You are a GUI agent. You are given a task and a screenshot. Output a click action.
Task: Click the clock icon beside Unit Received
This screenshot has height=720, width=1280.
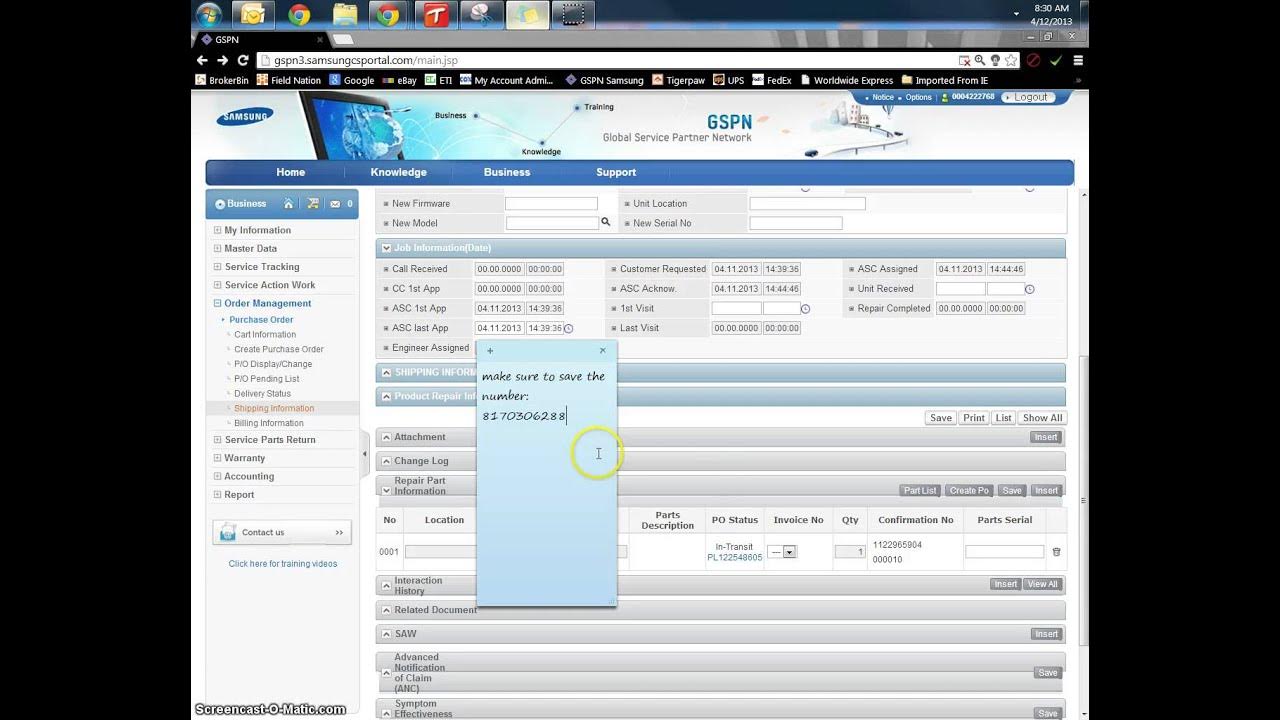(1029, 289)
